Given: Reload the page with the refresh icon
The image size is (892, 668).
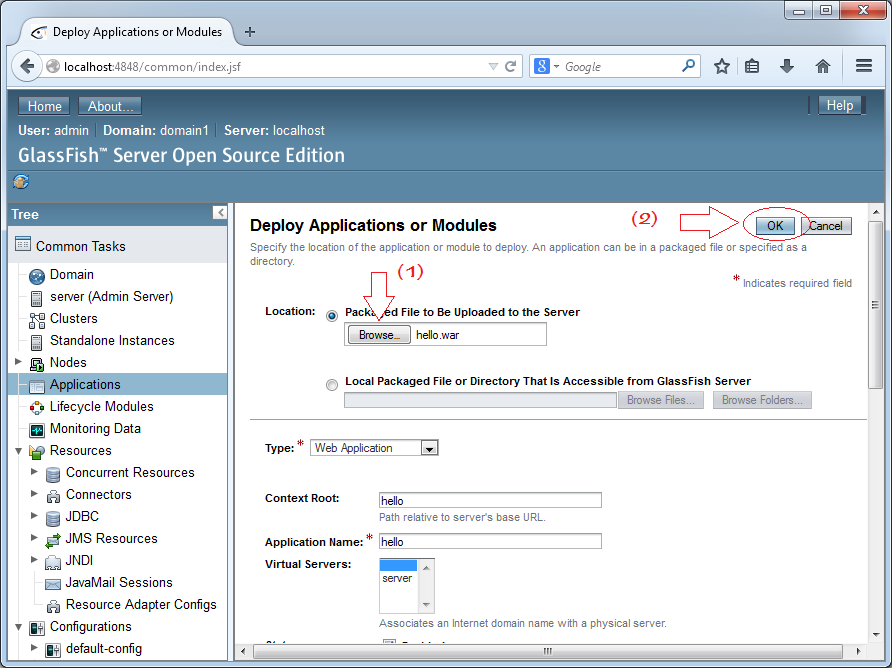Looking at the screenshot, I should (511, 67).
